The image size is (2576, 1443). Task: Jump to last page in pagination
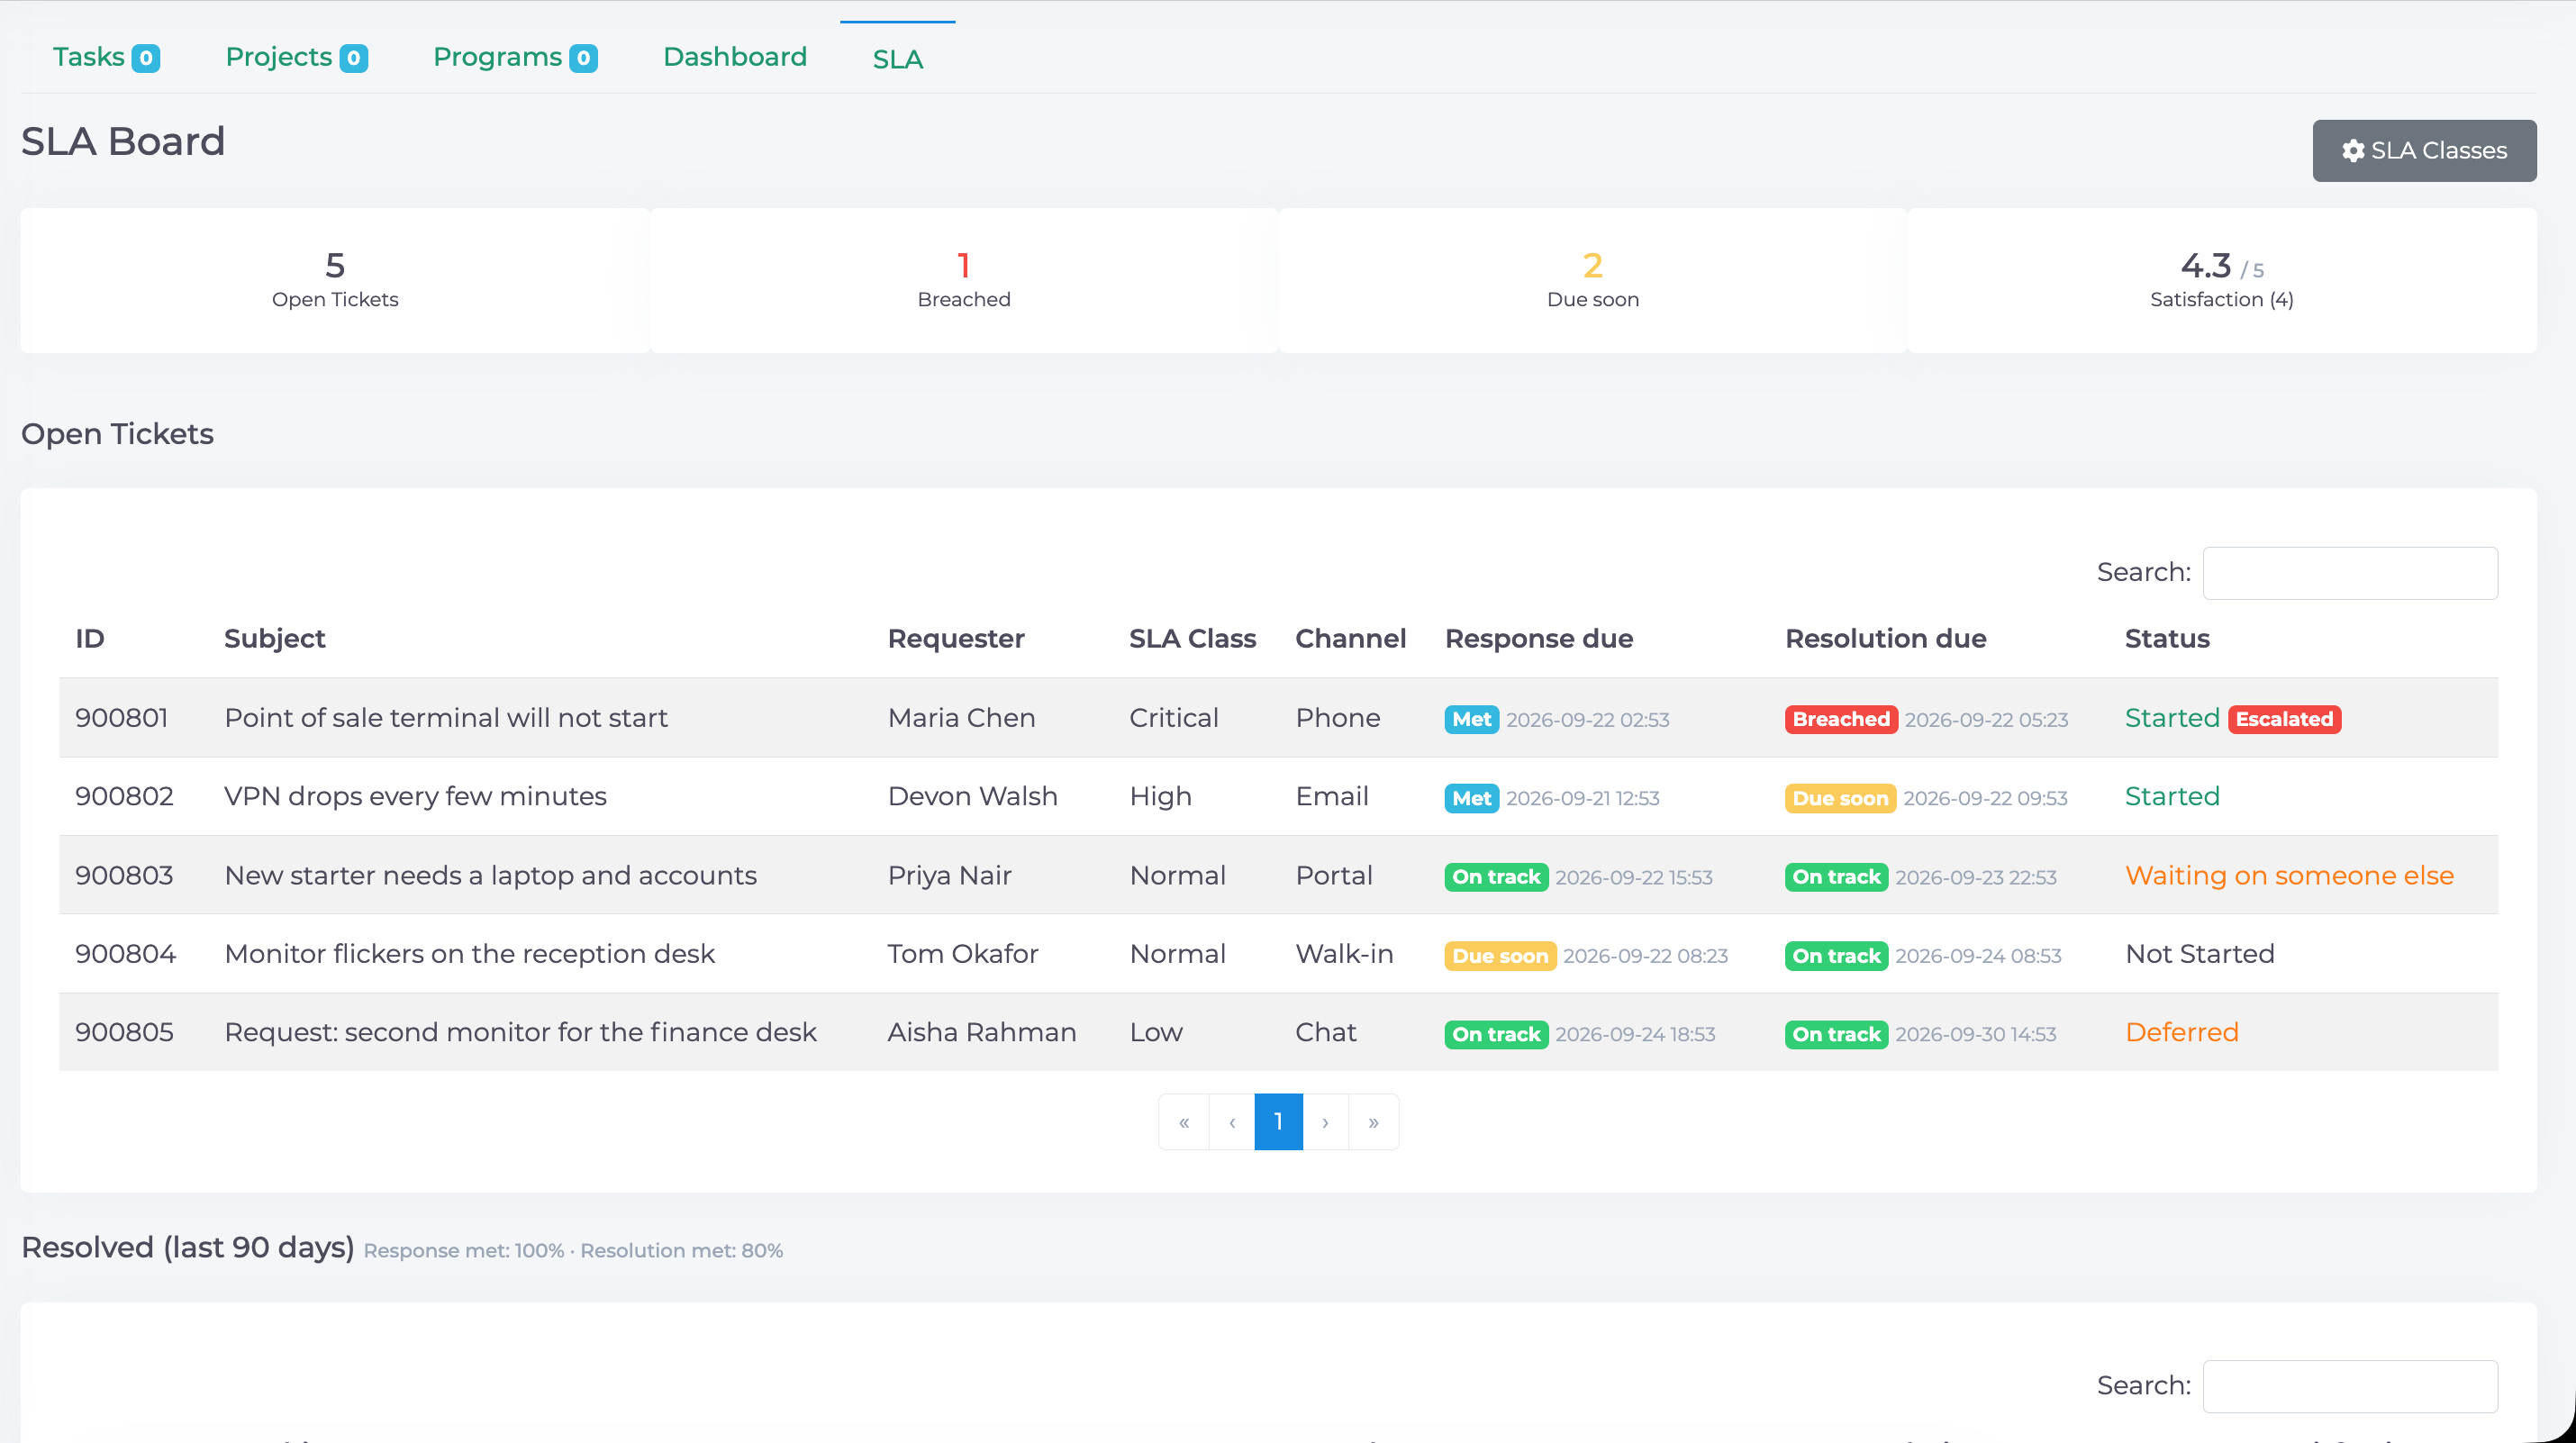pyautogui.click(x=1373, y=1122)
